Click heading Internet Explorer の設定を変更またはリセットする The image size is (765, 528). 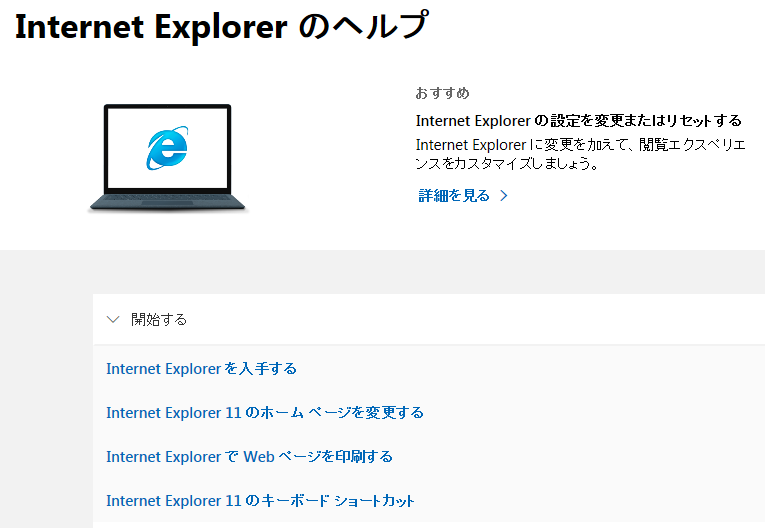click(x=579, y=121)
